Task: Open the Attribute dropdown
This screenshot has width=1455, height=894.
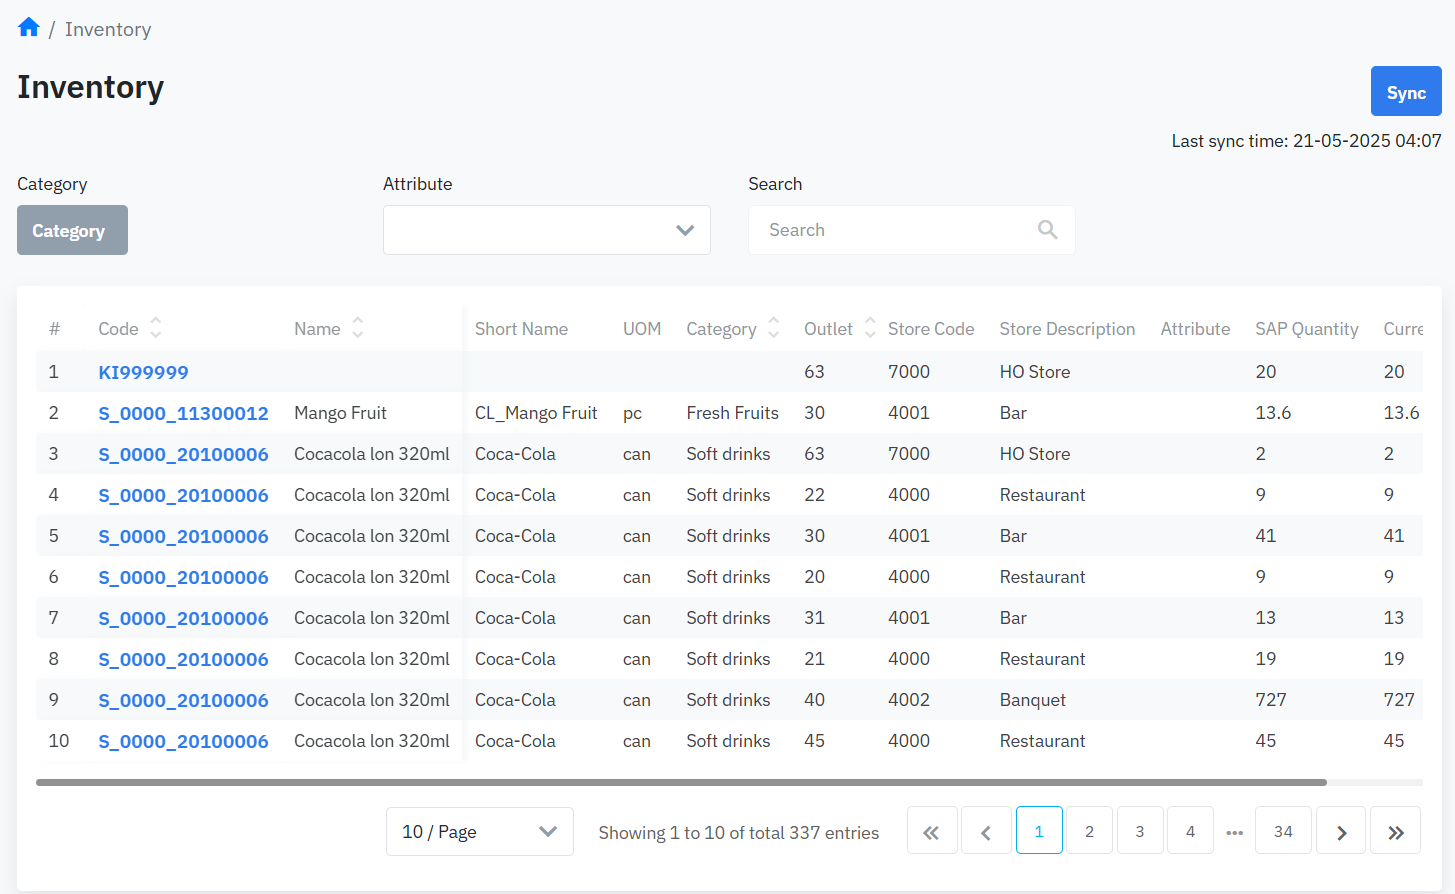Action: 546,230
